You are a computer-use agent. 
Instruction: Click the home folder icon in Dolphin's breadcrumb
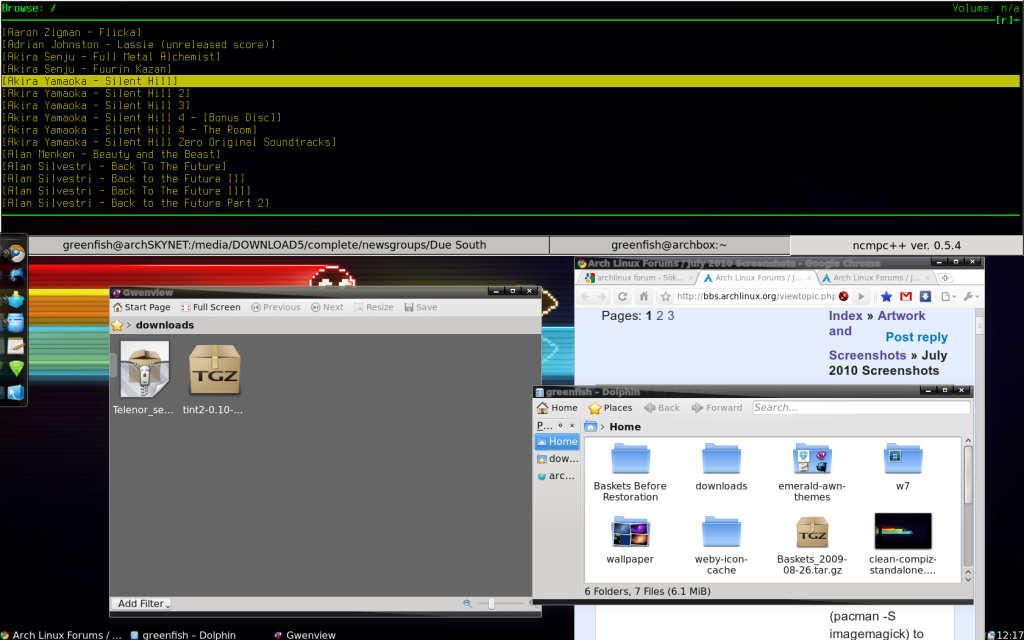coord(590,426)
